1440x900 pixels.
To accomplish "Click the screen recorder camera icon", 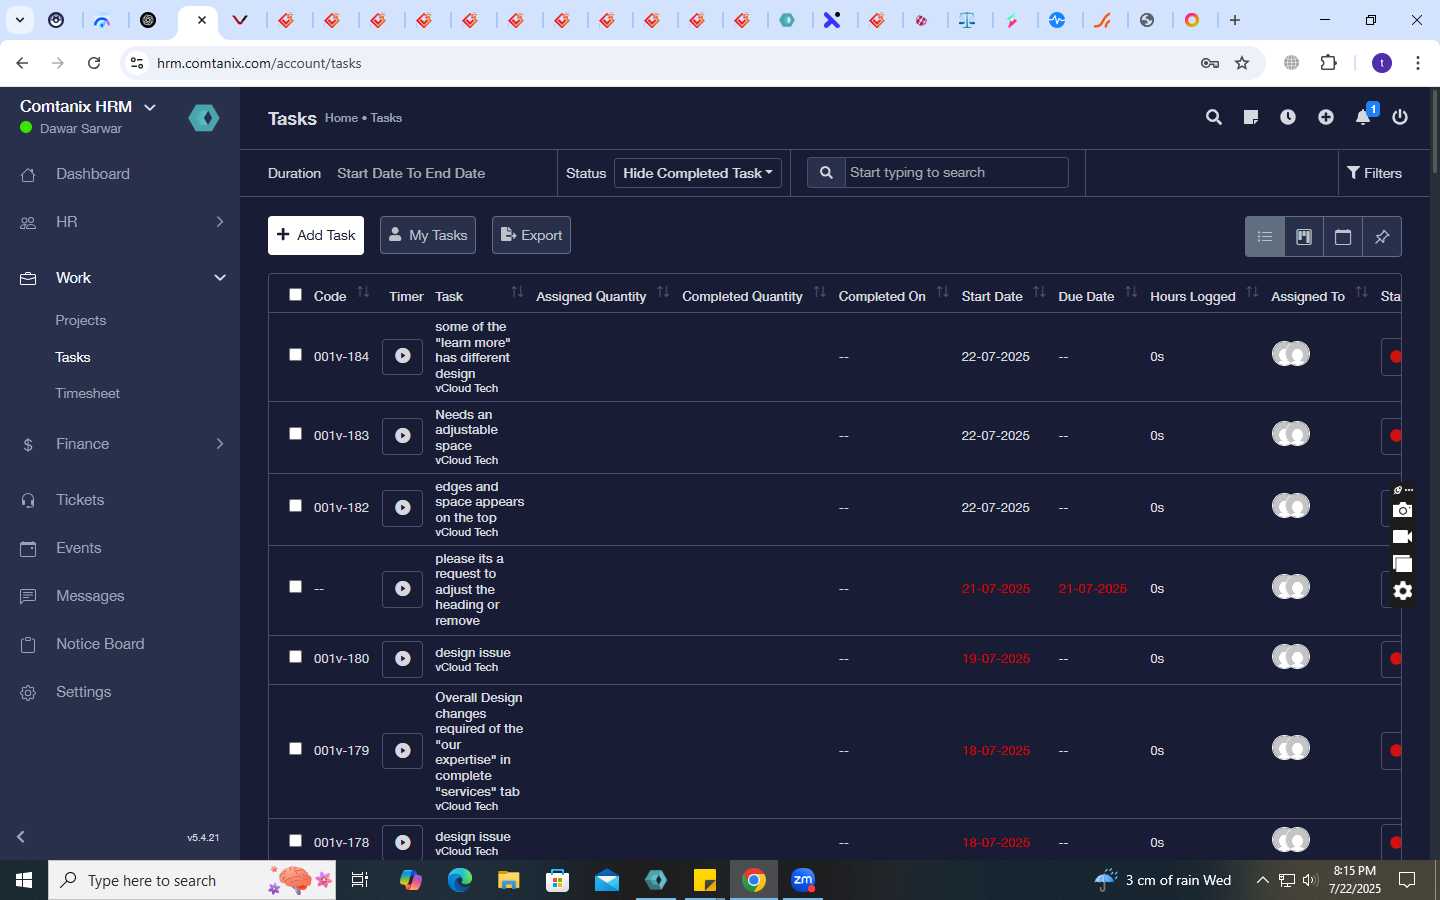I will pos(1403,510).
